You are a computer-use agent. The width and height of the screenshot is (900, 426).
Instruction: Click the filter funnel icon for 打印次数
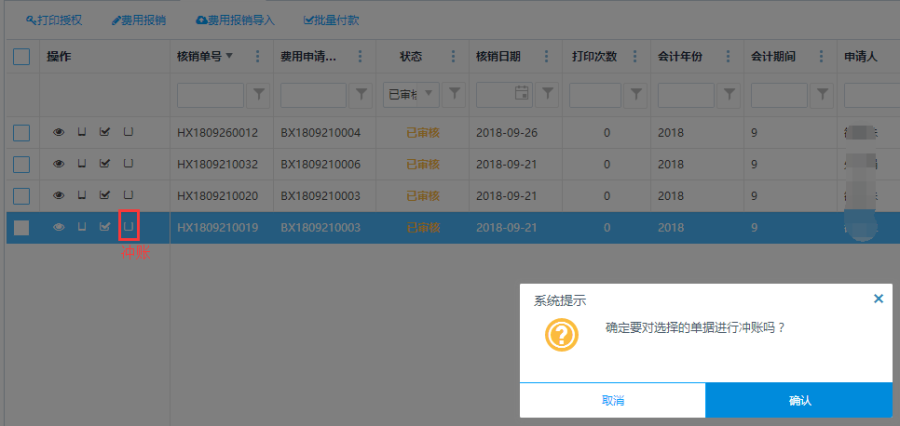(635, 94)
